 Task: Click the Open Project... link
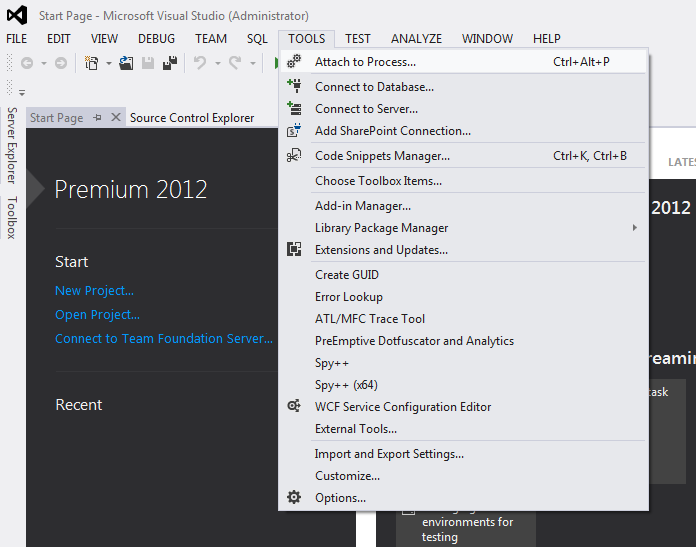point(97,314)
